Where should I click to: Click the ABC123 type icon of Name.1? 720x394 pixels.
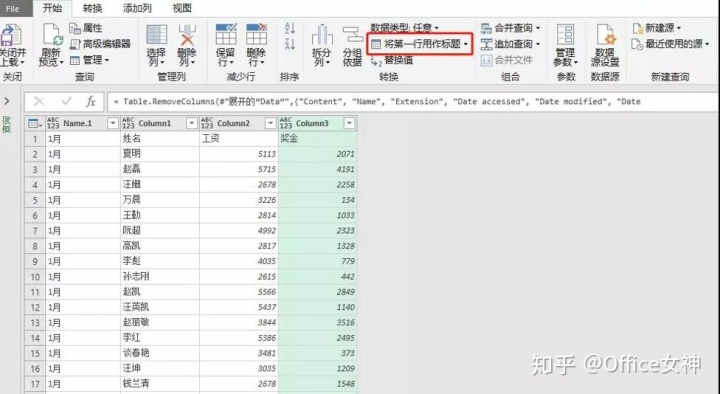(53, 123)
